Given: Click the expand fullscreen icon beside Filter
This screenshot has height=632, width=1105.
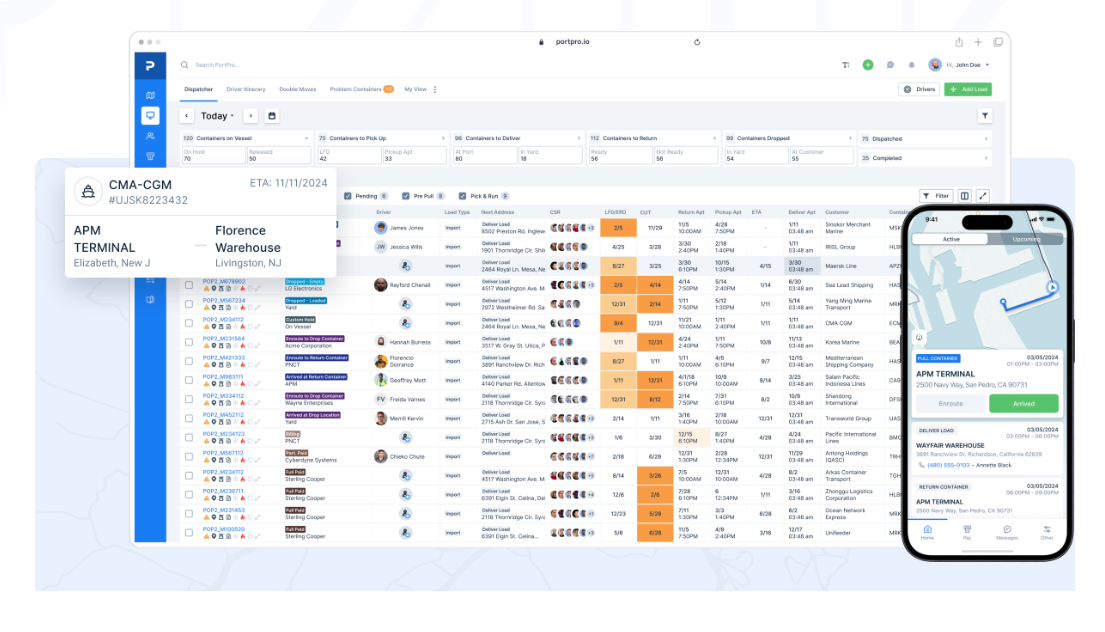Looking at the screenshot, I should click(x=983, y=196).
